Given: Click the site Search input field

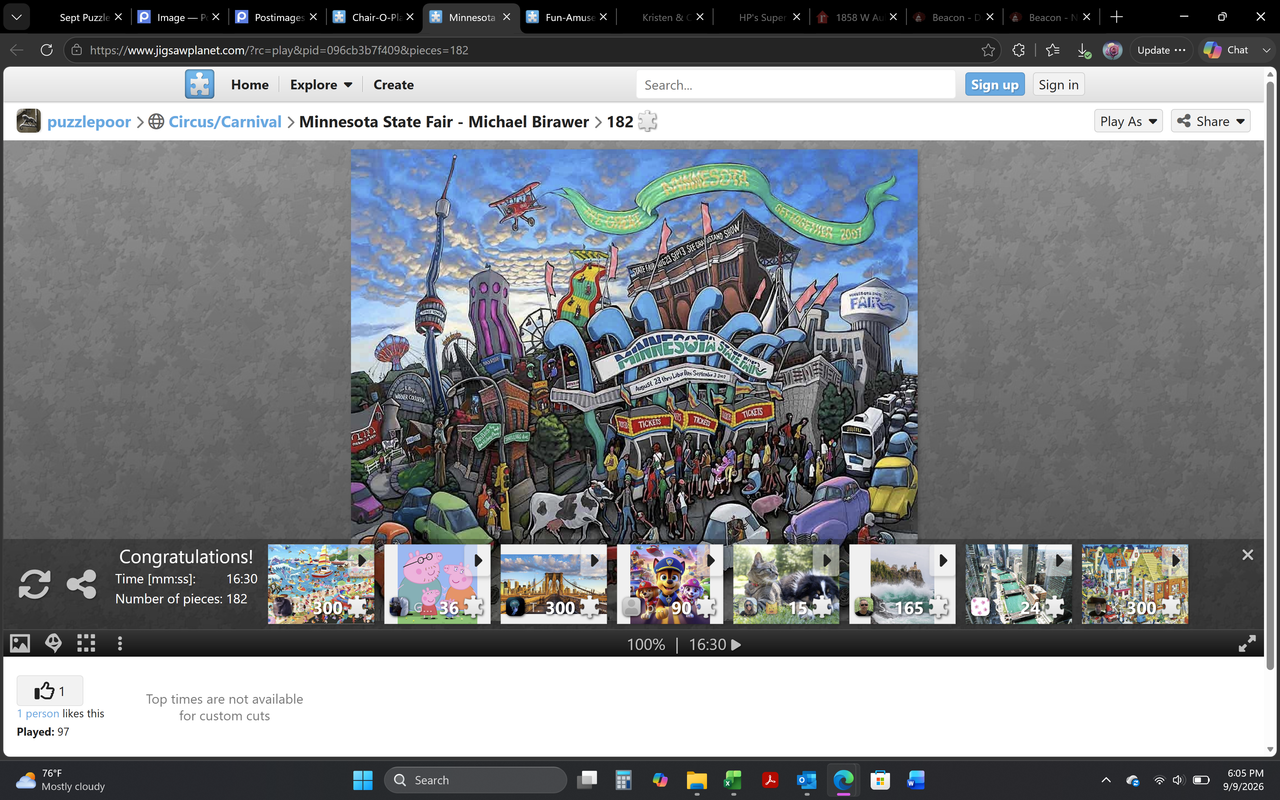Looking at the screenshot, I should 796,85.
